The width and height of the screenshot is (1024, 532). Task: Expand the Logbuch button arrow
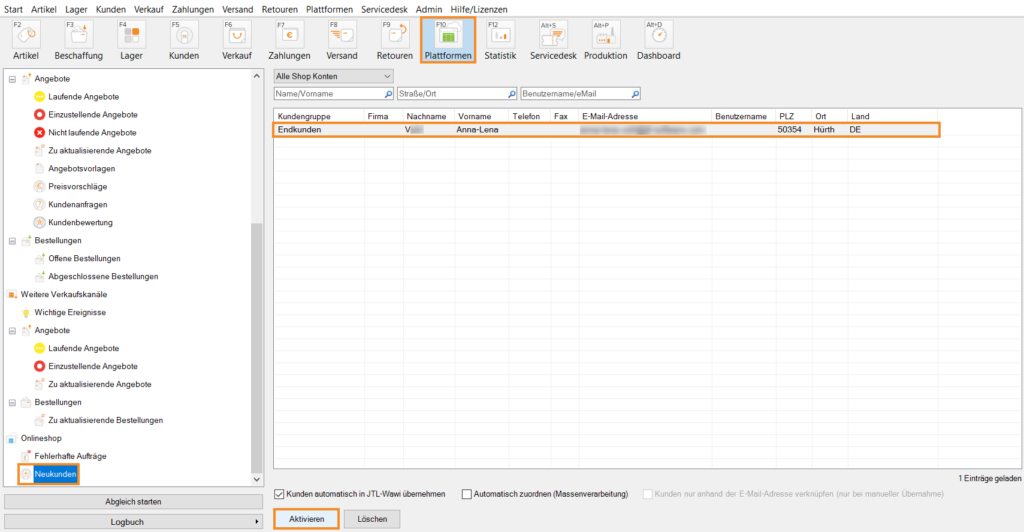click(257, 522)
